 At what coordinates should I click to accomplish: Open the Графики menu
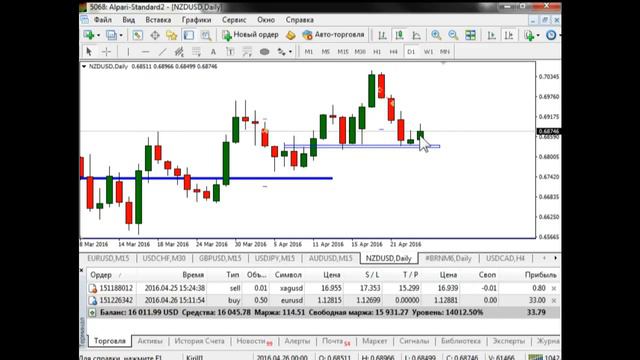point(196,20)
